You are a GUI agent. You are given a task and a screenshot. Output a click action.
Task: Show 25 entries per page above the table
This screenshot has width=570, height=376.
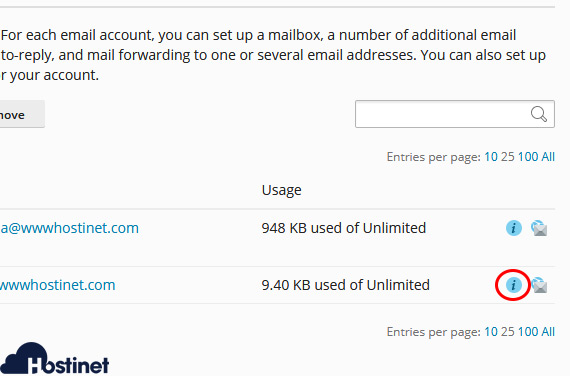pos(507,157)
